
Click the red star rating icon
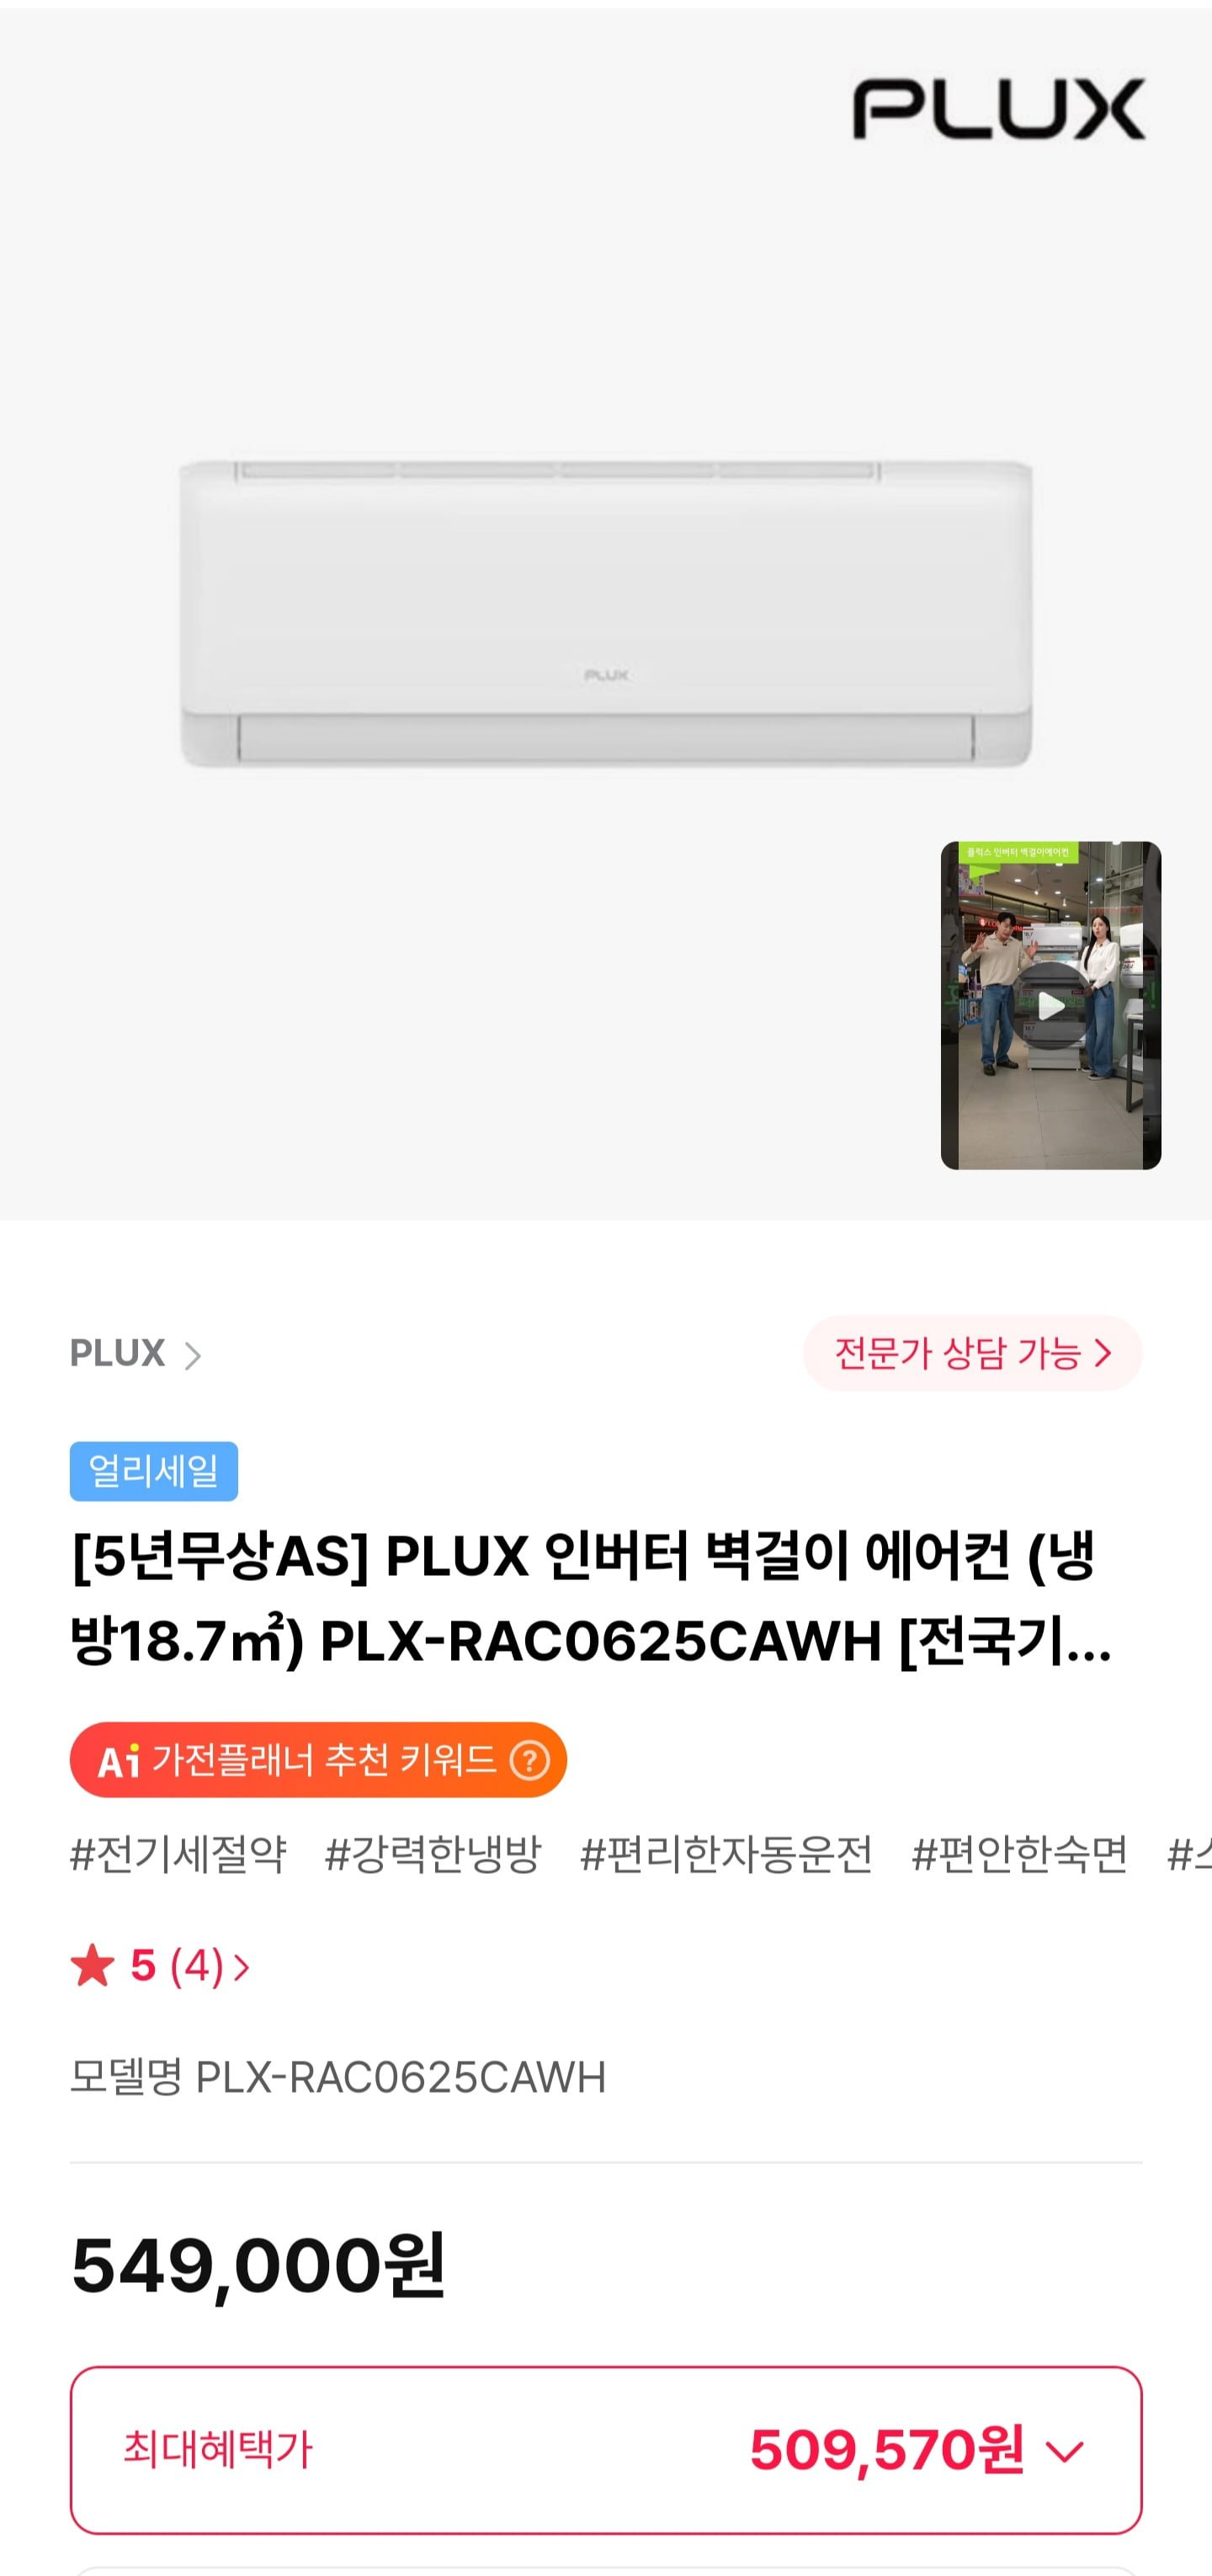click(x=93, y=1965)
